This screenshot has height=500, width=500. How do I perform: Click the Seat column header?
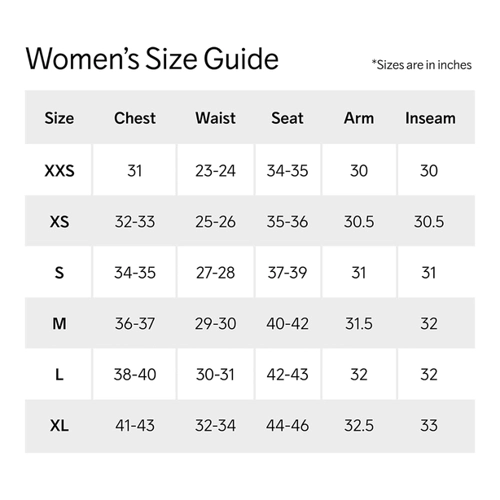click(x=287, y=118)
